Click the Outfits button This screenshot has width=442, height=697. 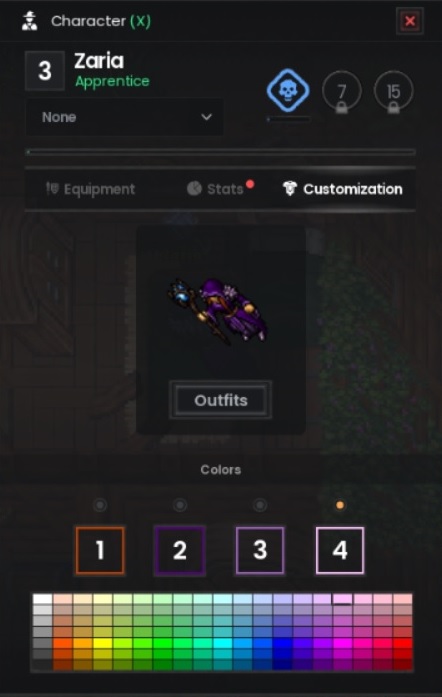tap(221, 400)
